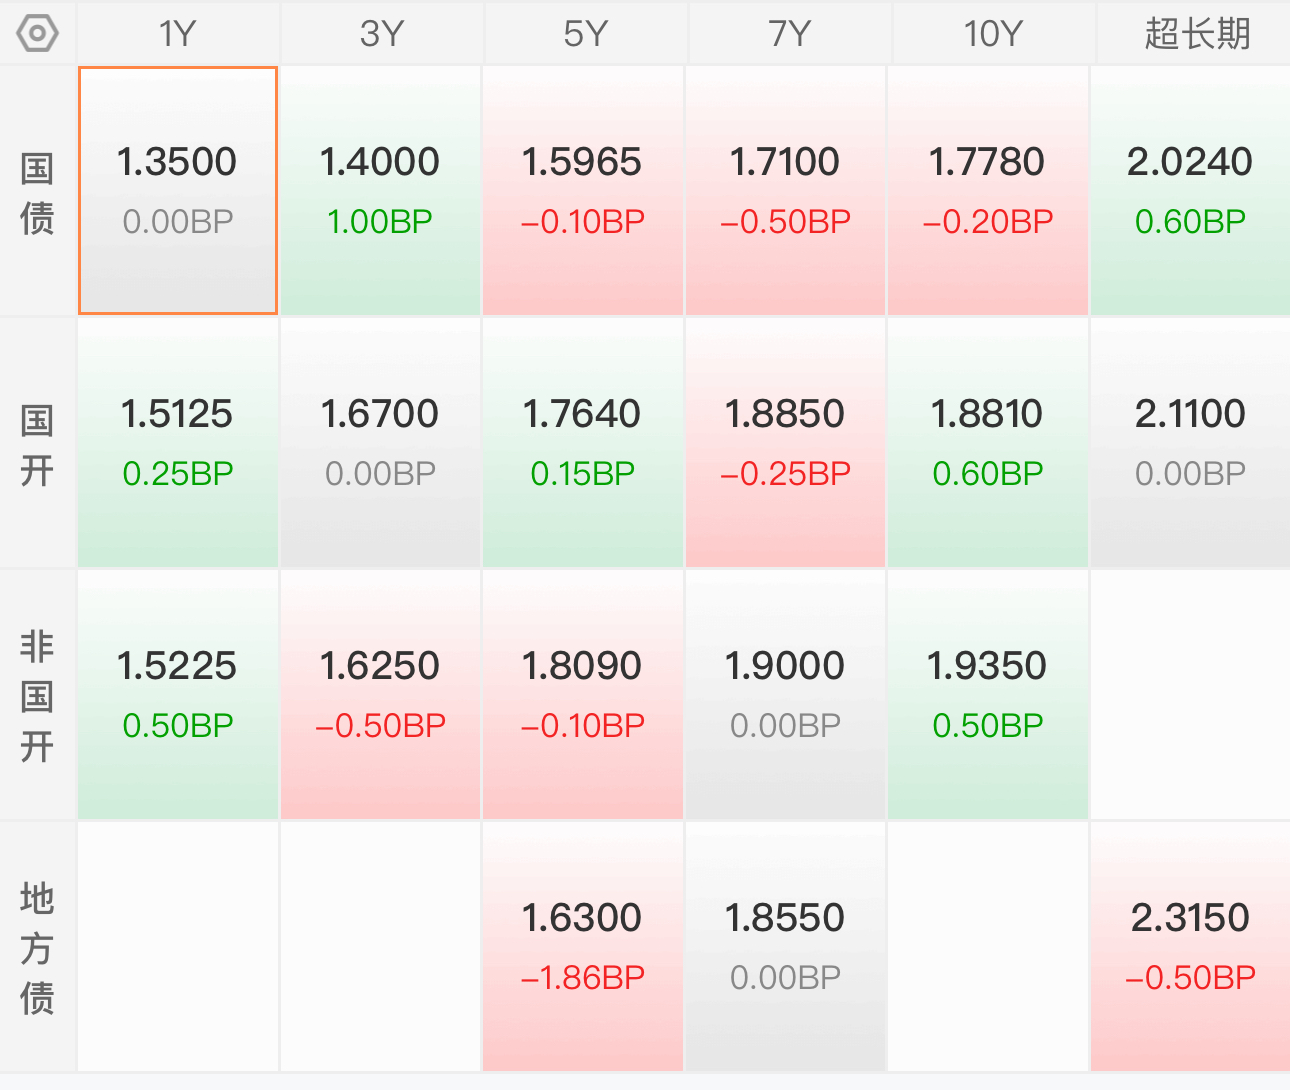Select 非国开 3Y cell showing 1.6250
Image resolution: width=1290 pixels, height=1090 pixels.
coord(381,695)
